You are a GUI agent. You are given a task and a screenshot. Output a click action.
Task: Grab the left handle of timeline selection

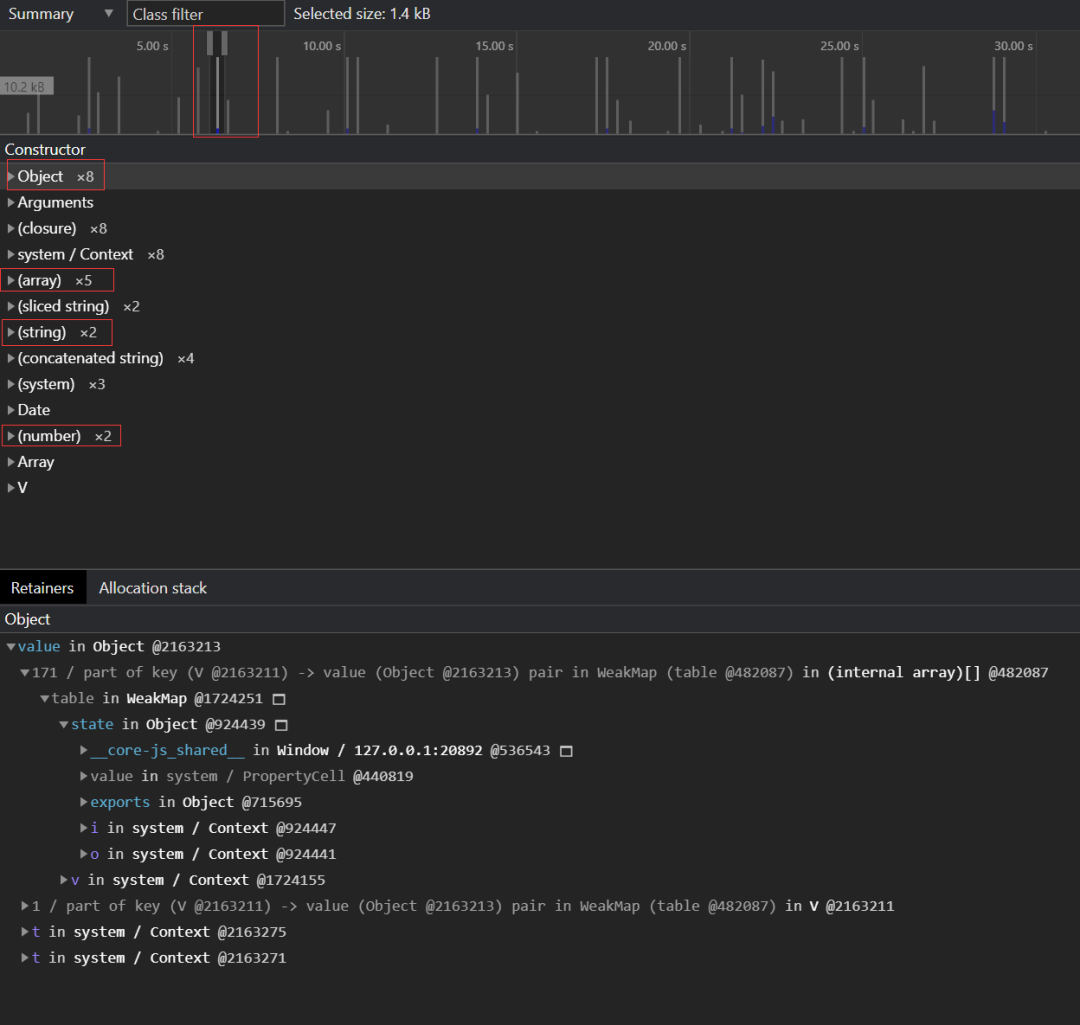click(210, 43)
